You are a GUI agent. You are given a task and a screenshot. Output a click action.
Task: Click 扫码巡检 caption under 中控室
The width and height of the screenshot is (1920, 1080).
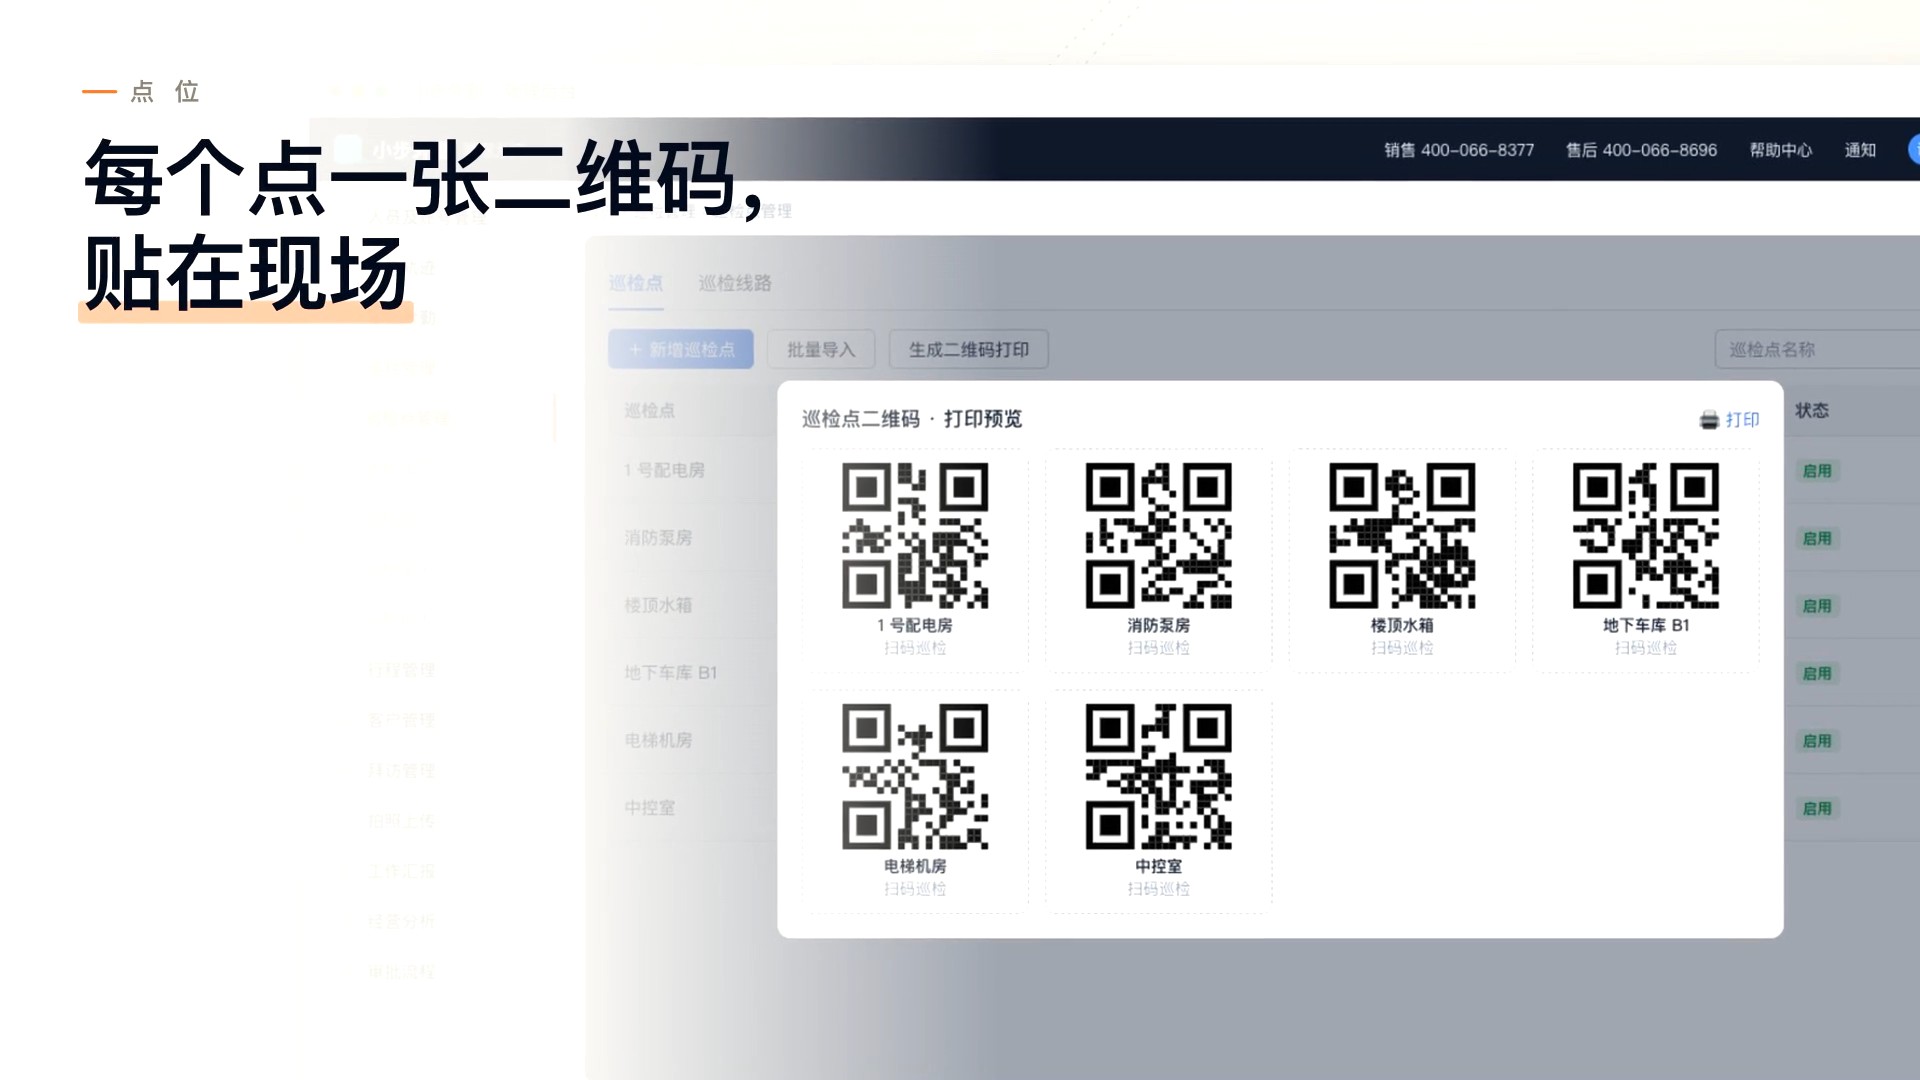point(1158,889)
